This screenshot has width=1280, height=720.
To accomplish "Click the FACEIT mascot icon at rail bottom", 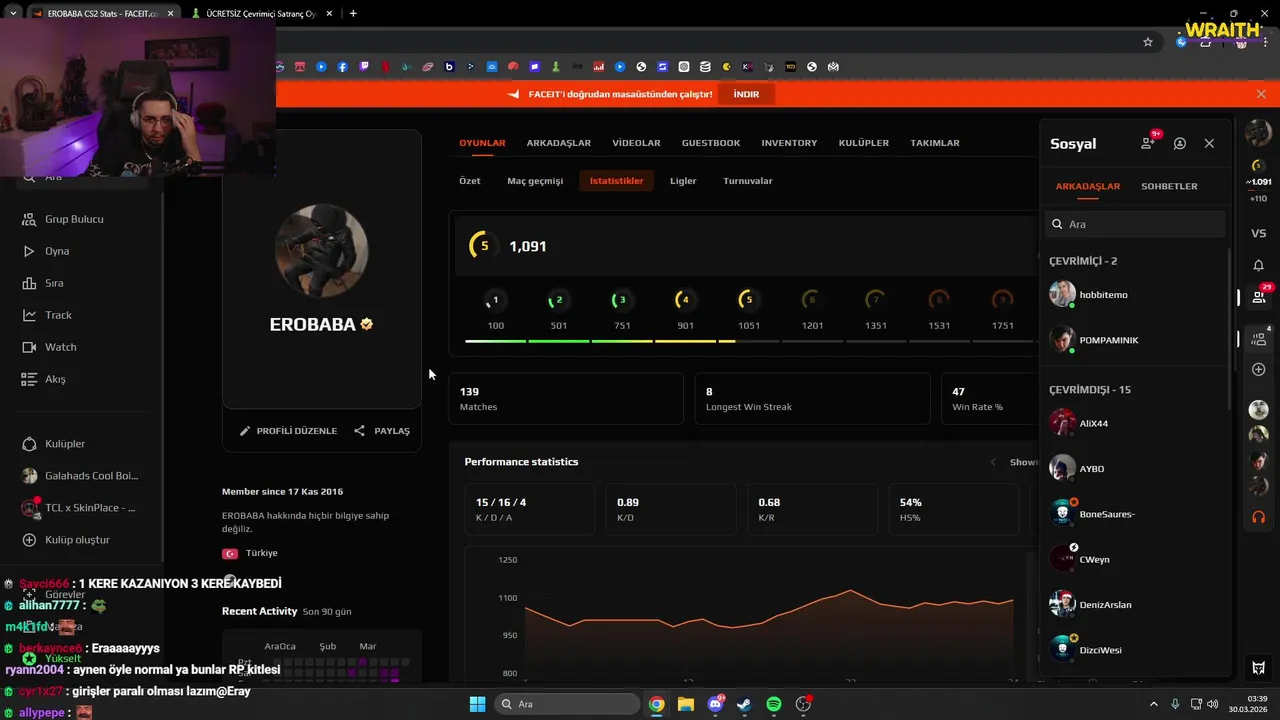I will [1259, 667].
